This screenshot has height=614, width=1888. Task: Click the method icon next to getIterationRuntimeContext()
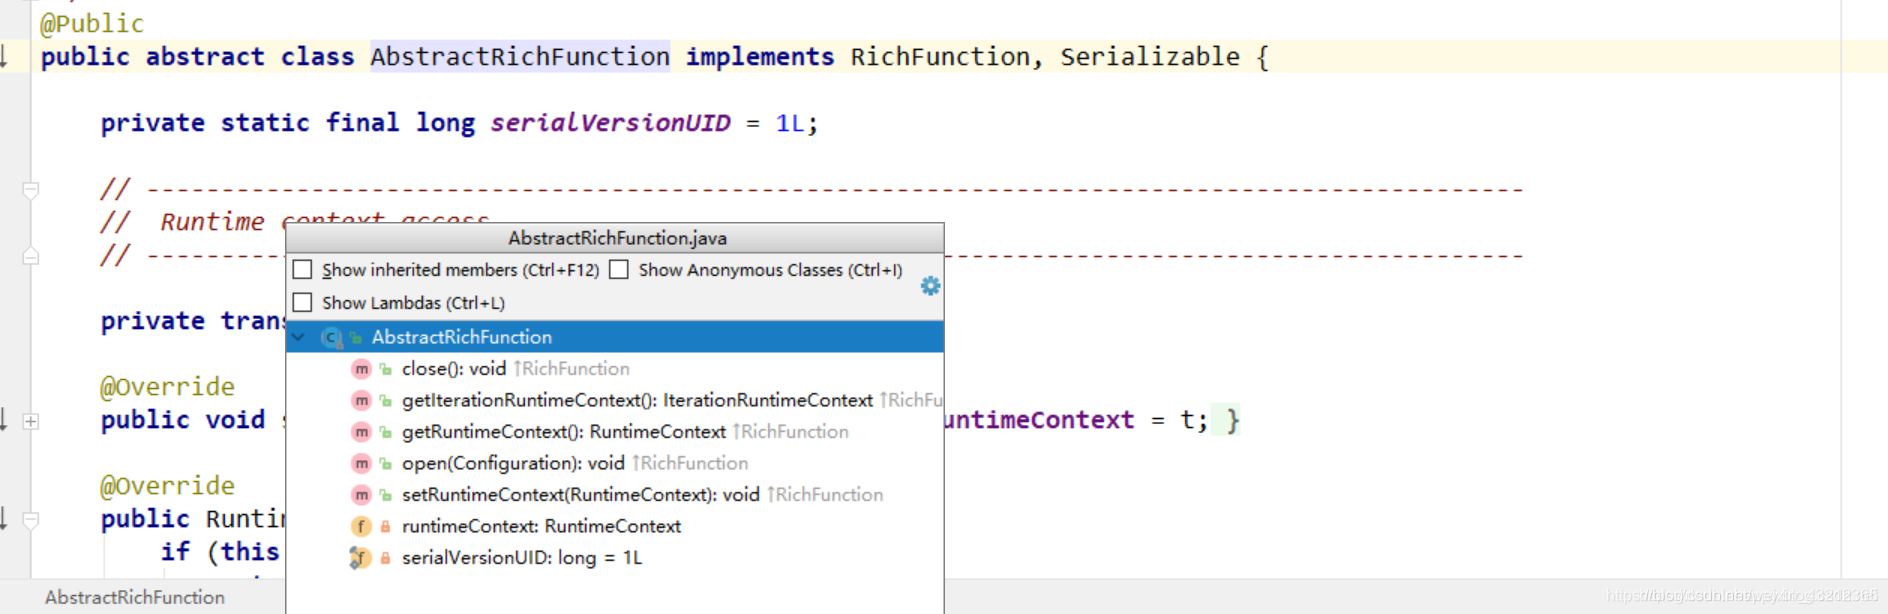[361, 401]
